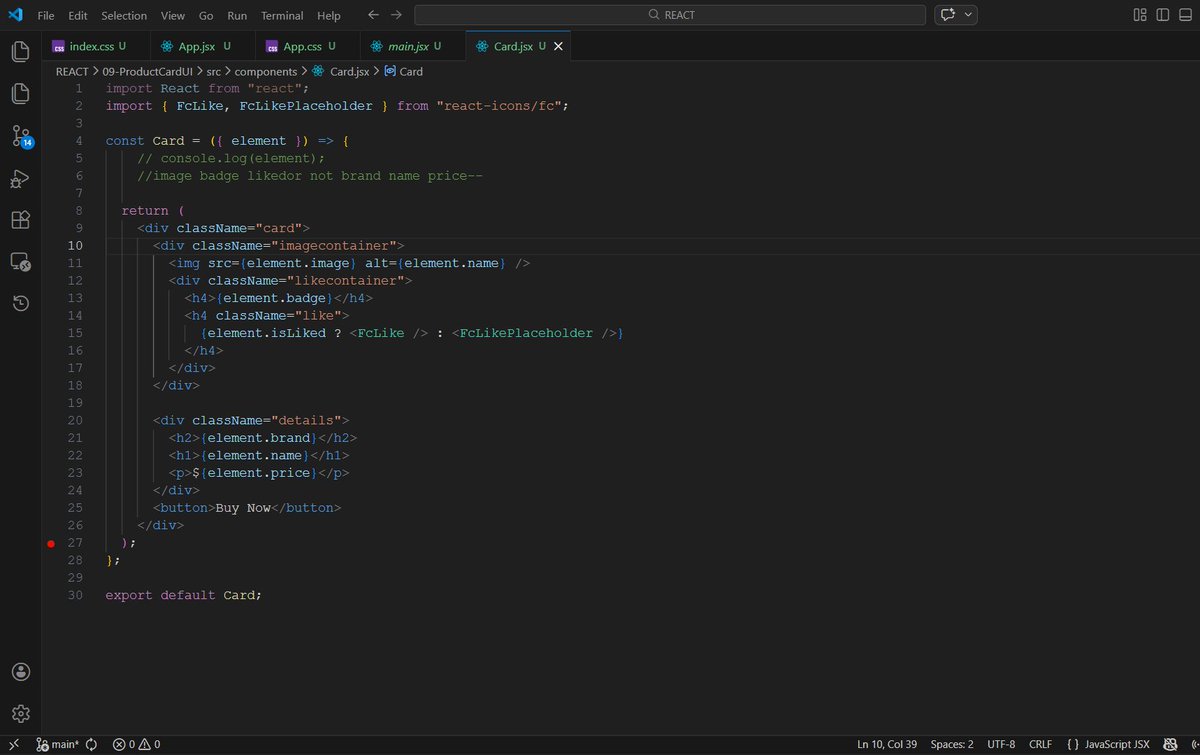Close the Card.jsx tab
The height and width of the screenshot is (755, 1200).
[558, 46]
